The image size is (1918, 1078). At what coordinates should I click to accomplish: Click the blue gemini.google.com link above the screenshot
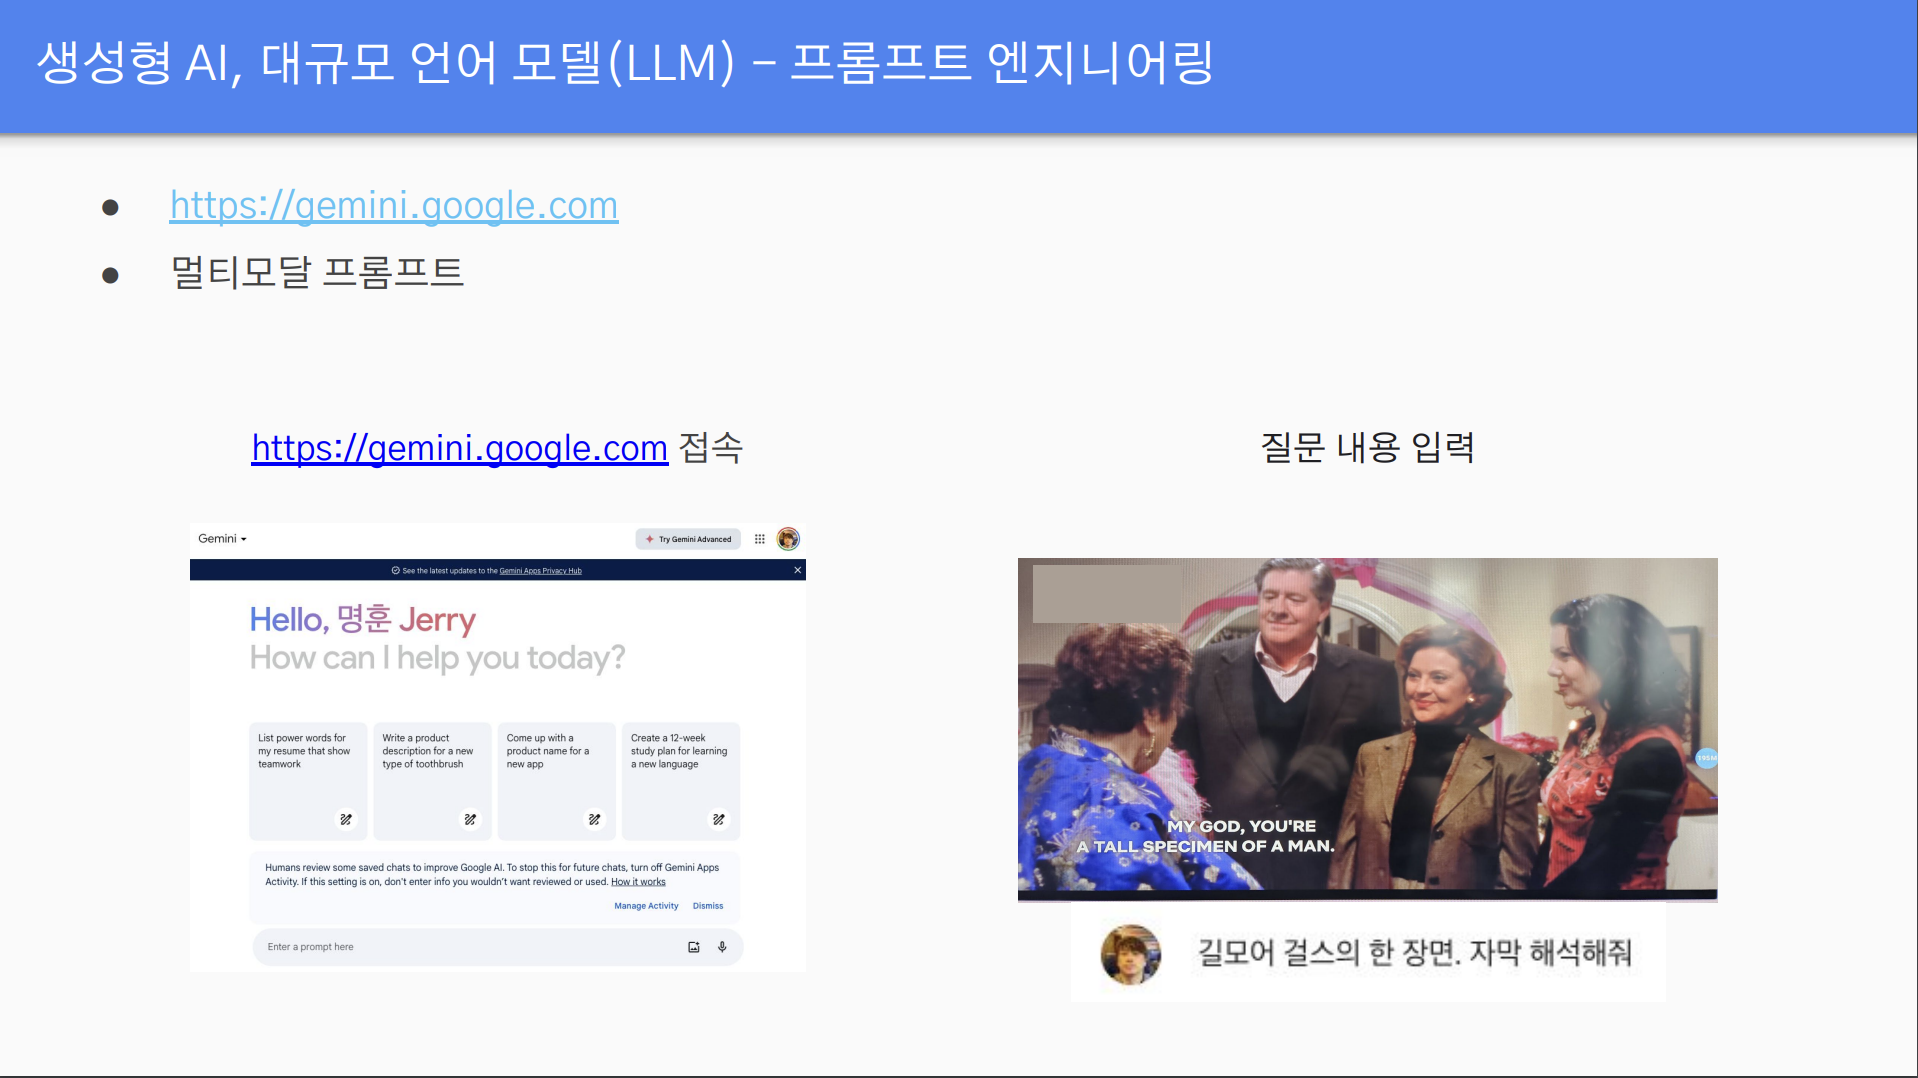(459, 448)
